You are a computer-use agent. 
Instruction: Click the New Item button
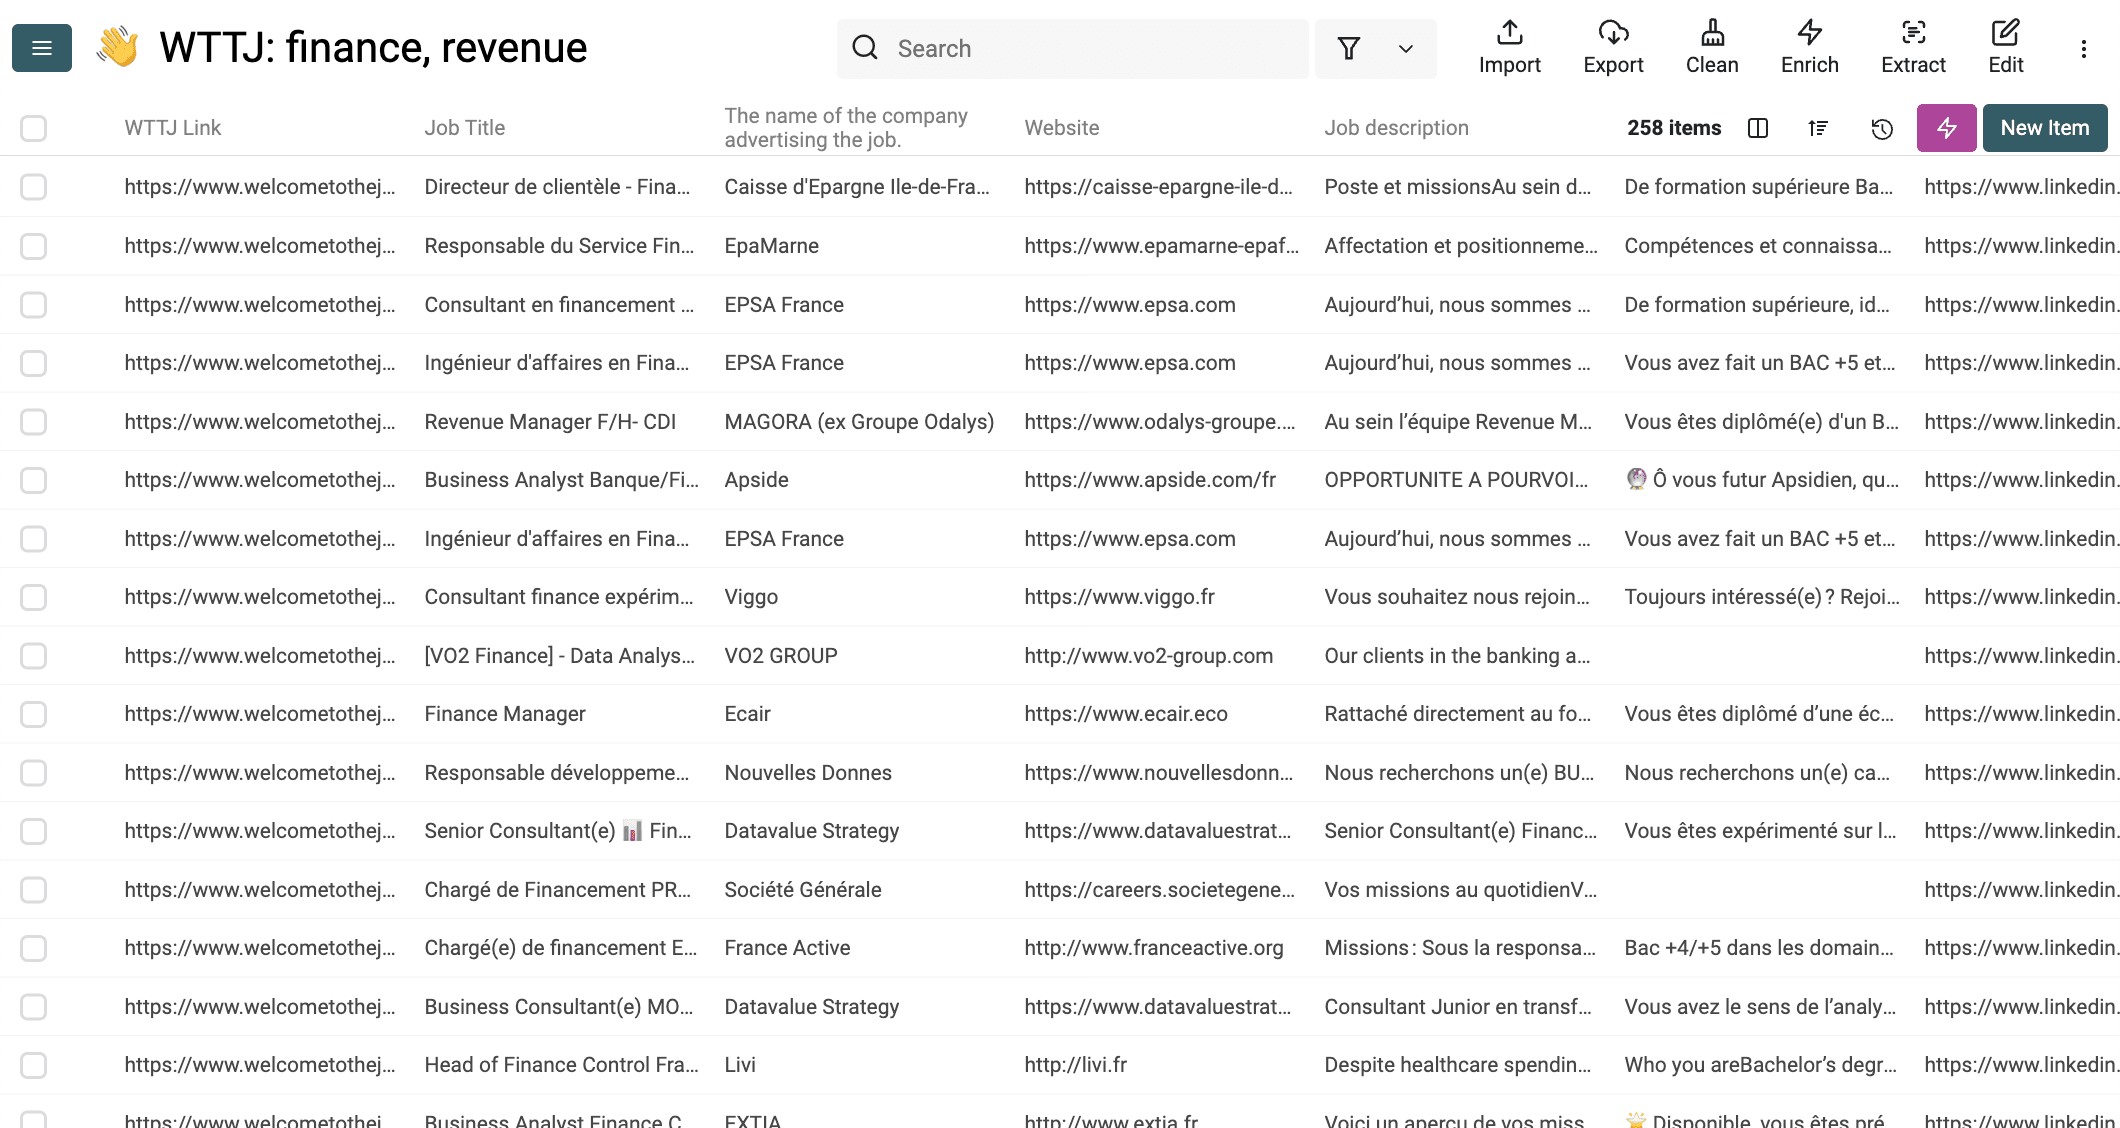click(2045, 128)
